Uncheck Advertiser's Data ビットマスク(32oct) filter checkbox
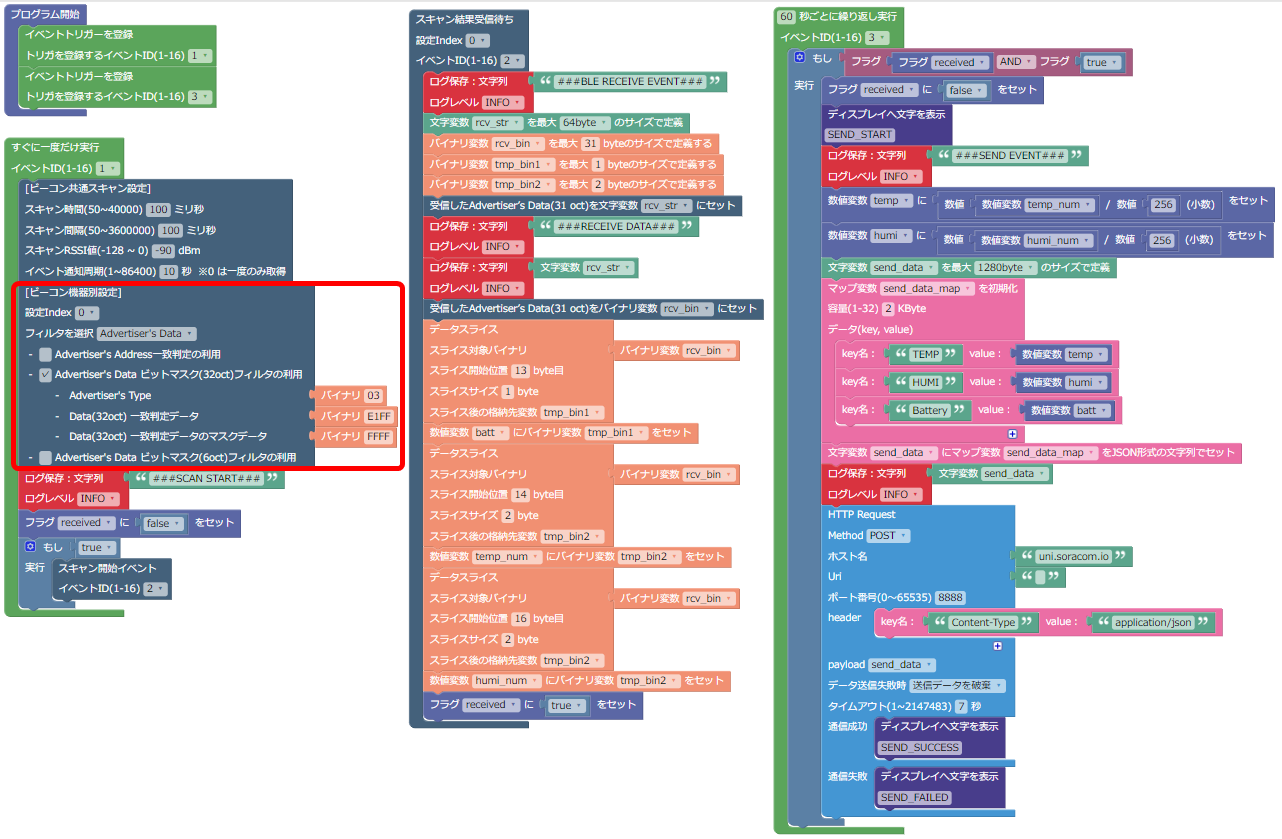 click(45, 375)
